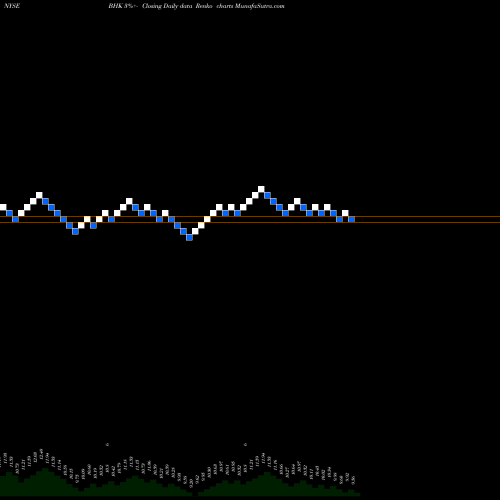Click the MunafaSutra.com text
Image resolution: width=500 pixels, height=500 pixels.
(259, 6)
